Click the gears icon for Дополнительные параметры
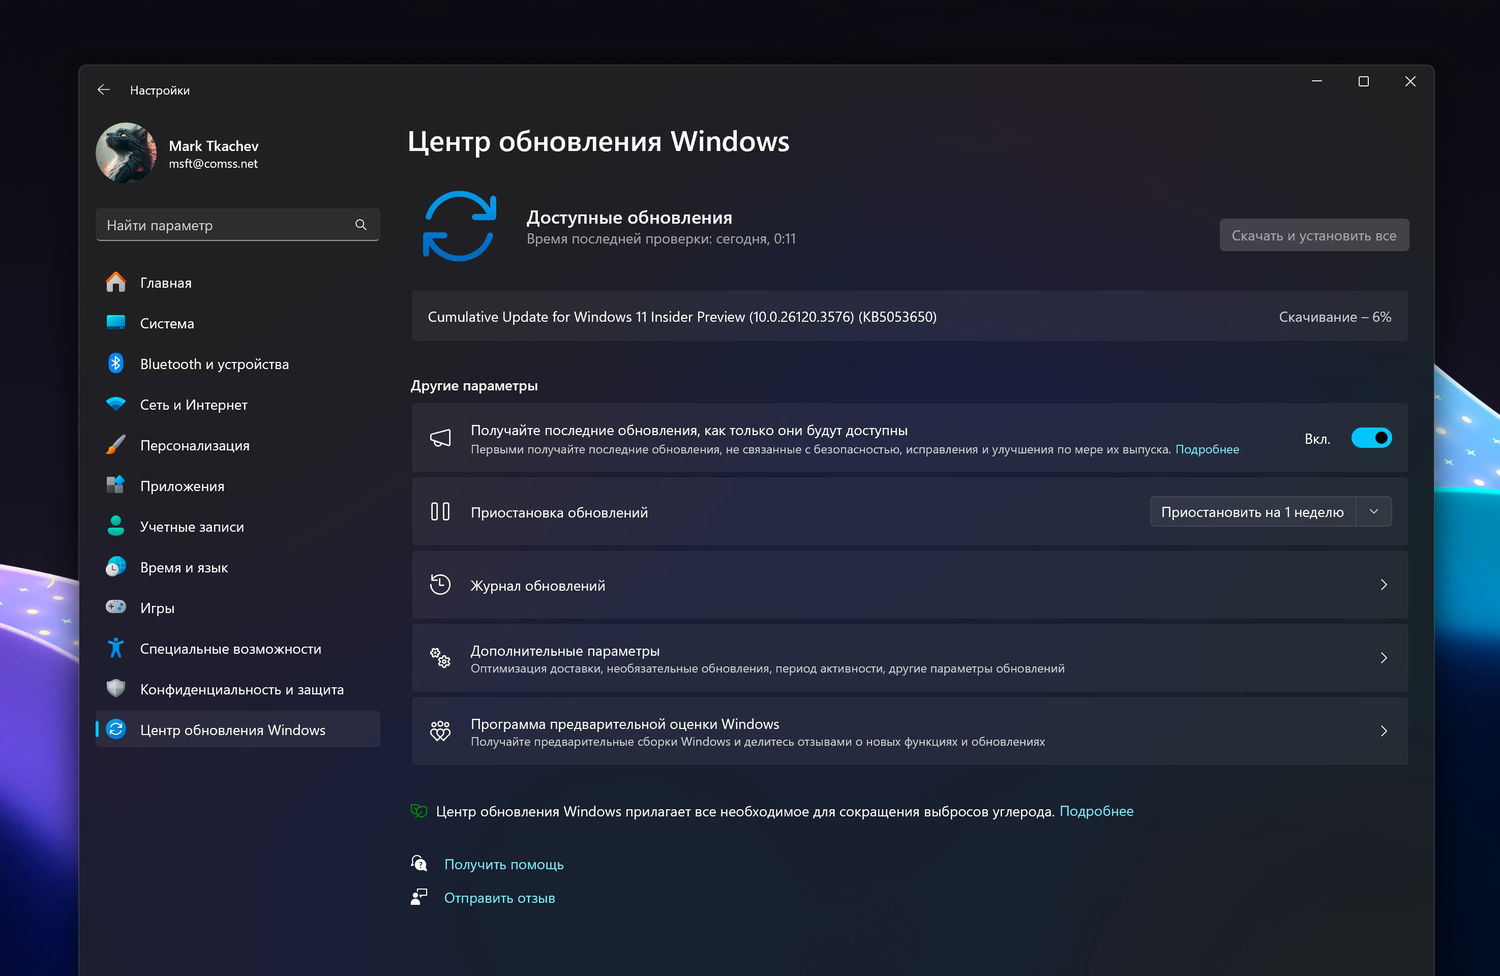 pos(440,658)
